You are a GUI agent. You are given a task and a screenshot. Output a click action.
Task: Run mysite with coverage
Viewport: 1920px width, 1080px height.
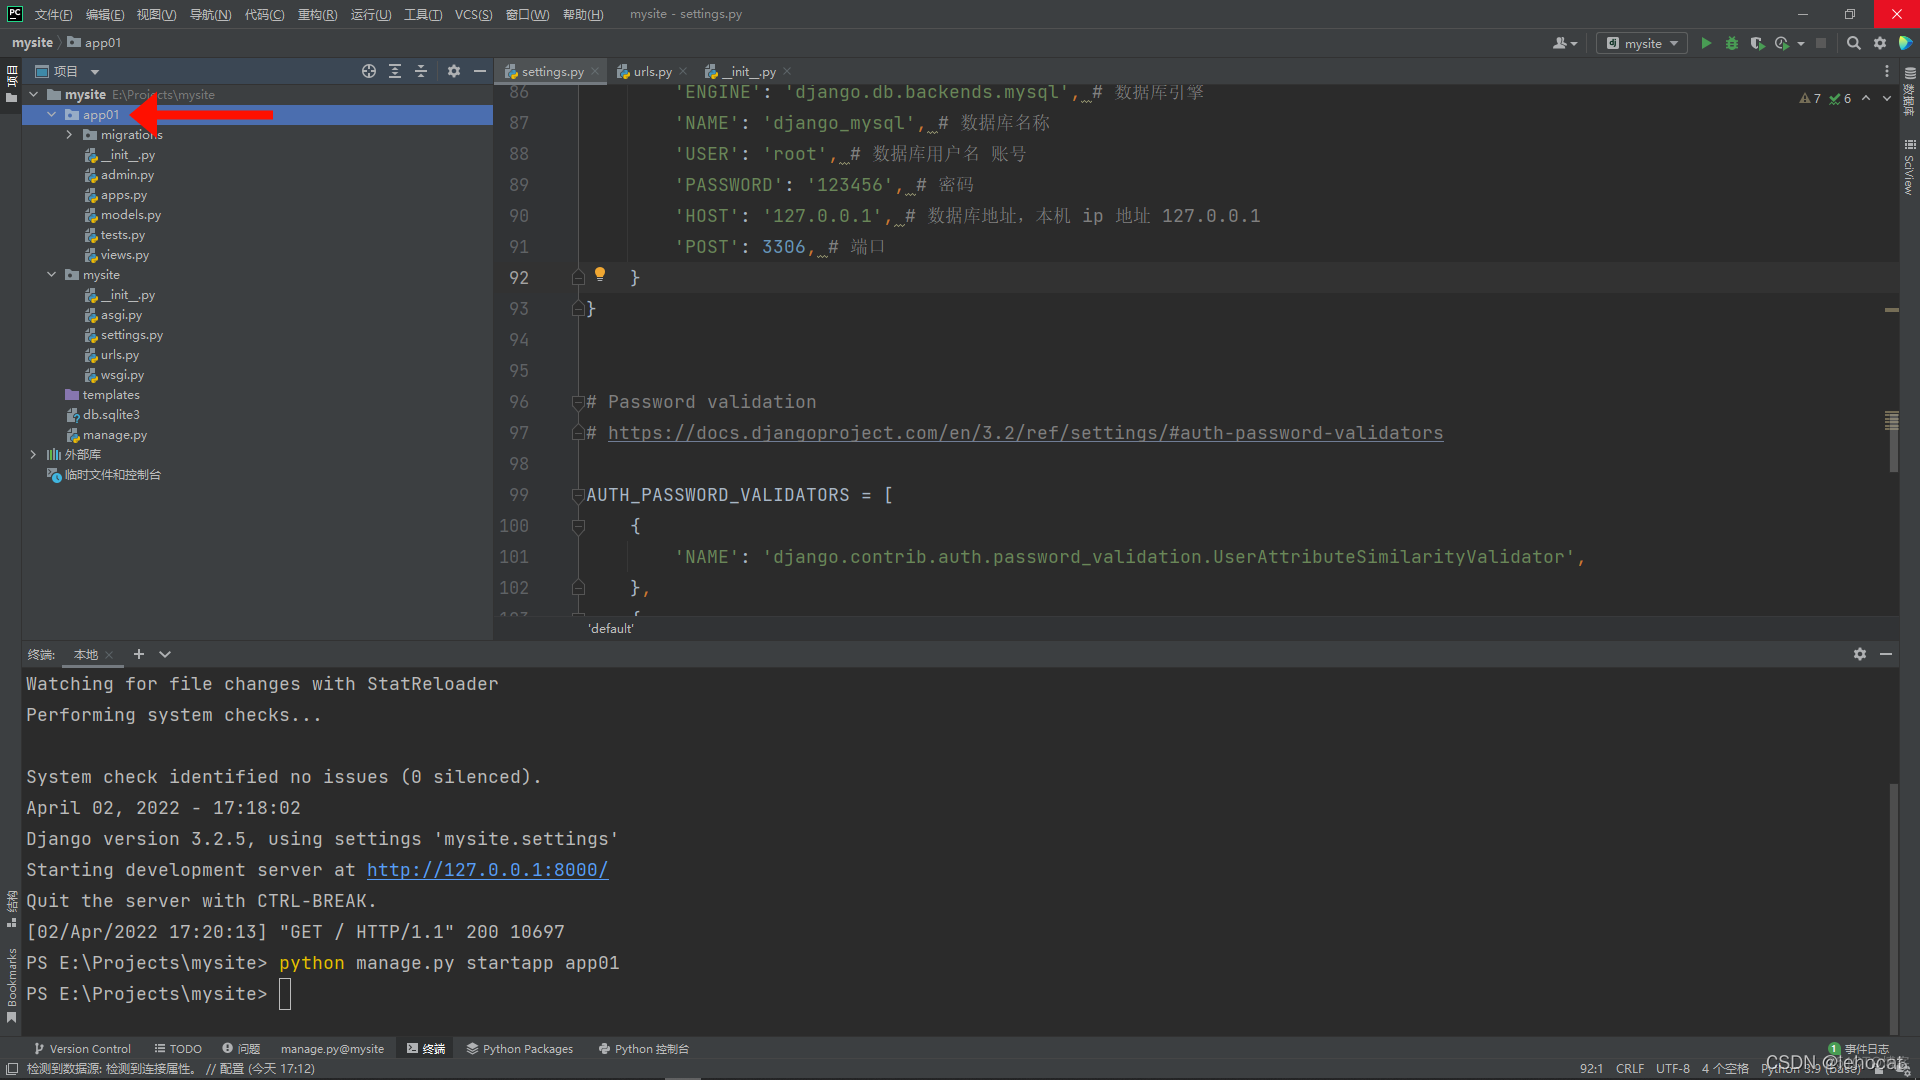click(x=1757, y=43)
